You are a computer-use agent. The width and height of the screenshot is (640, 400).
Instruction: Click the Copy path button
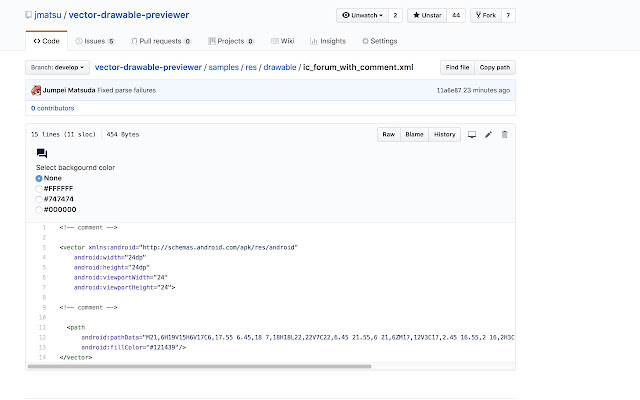pyautogui.click(x=495, y=67)
